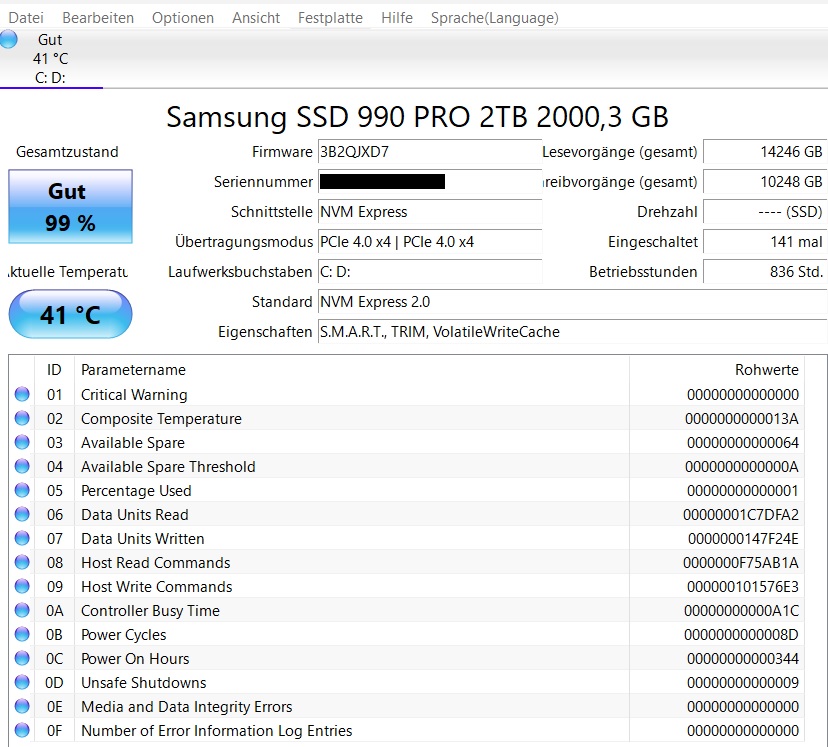This screenshot has width=828, height=747.
Task: Click the status orb for Media and Data Integrity Errors
Action: click(22, 706)
